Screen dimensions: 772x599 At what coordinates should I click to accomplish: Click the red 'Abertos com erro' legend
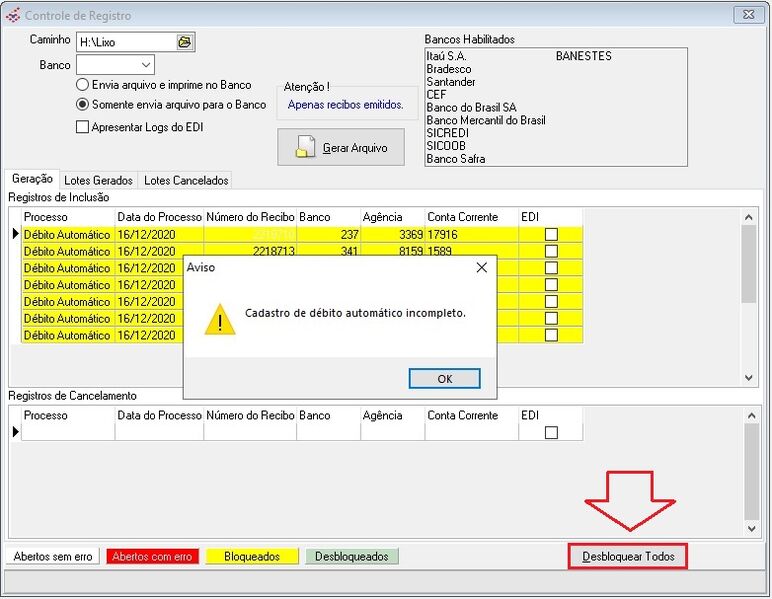(x=154, y=556)
